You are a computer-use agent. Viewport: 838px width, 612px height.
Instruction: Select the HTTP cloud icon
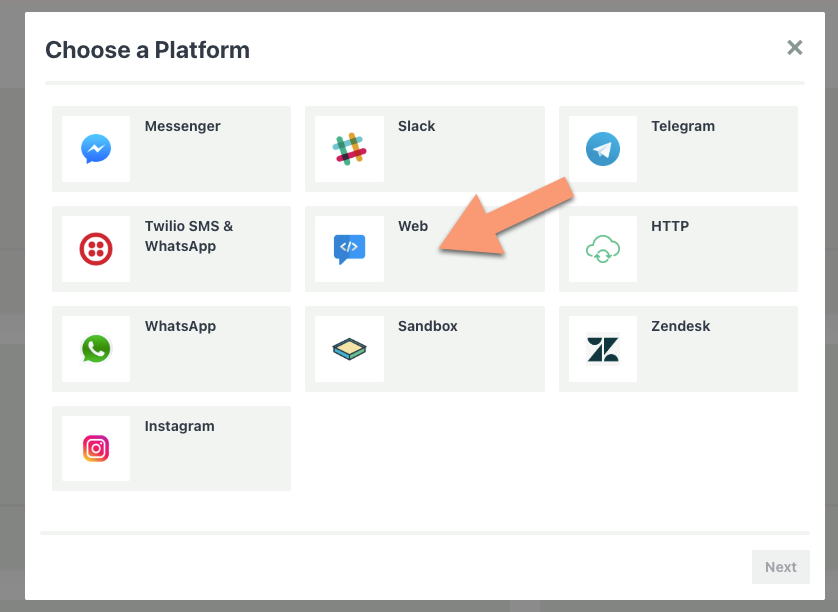(602, 248)
